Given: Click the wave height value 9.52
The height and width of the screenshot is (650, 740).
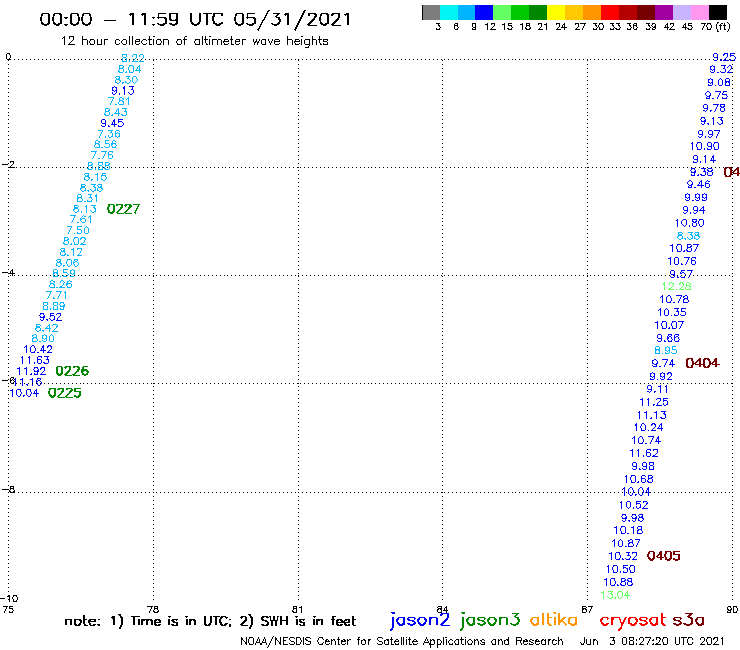Looking at the screenshot, I should tap(50, 317).
